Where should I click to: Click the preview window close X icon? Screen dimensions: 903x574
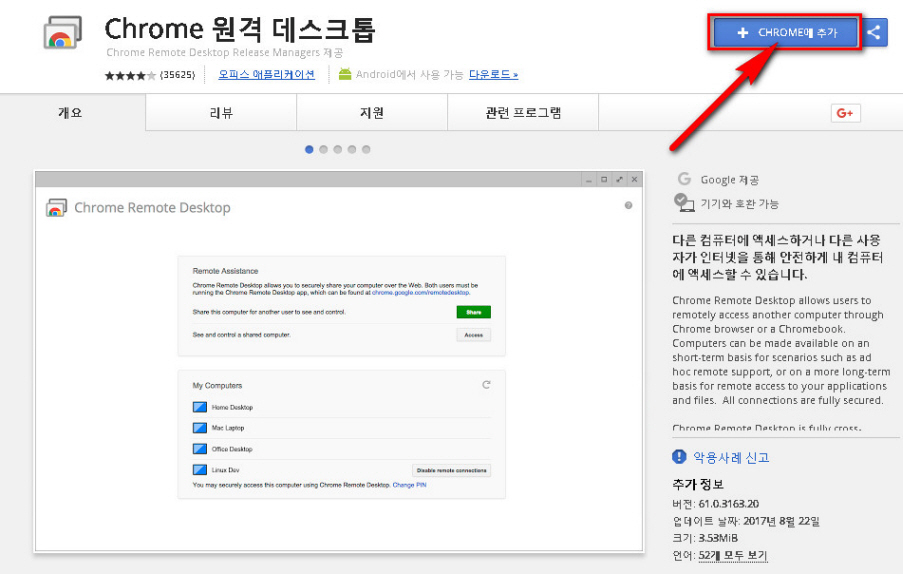pyautogui.click(x=634, y=180)
